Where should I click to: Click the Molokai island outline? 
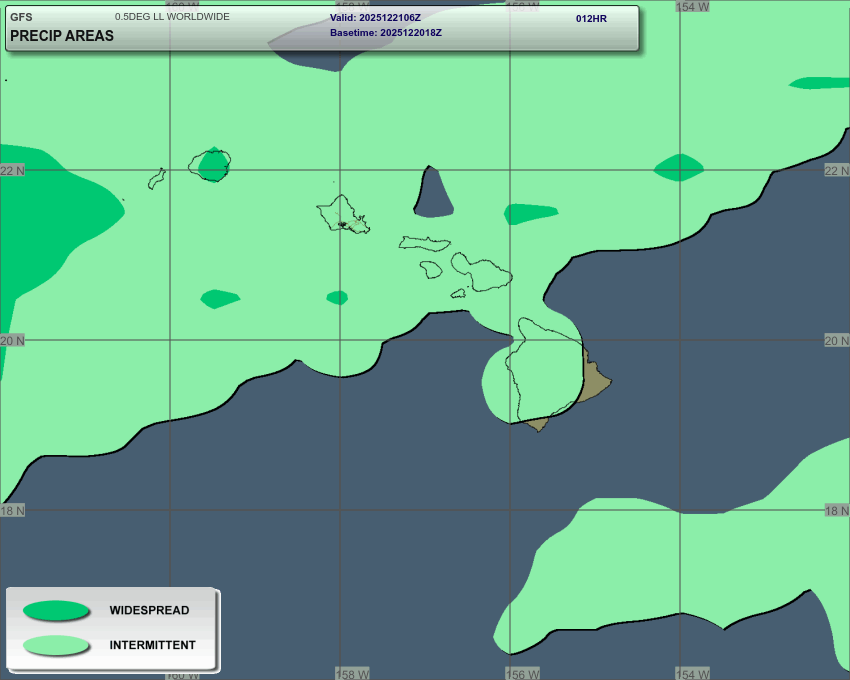point(424,243)
